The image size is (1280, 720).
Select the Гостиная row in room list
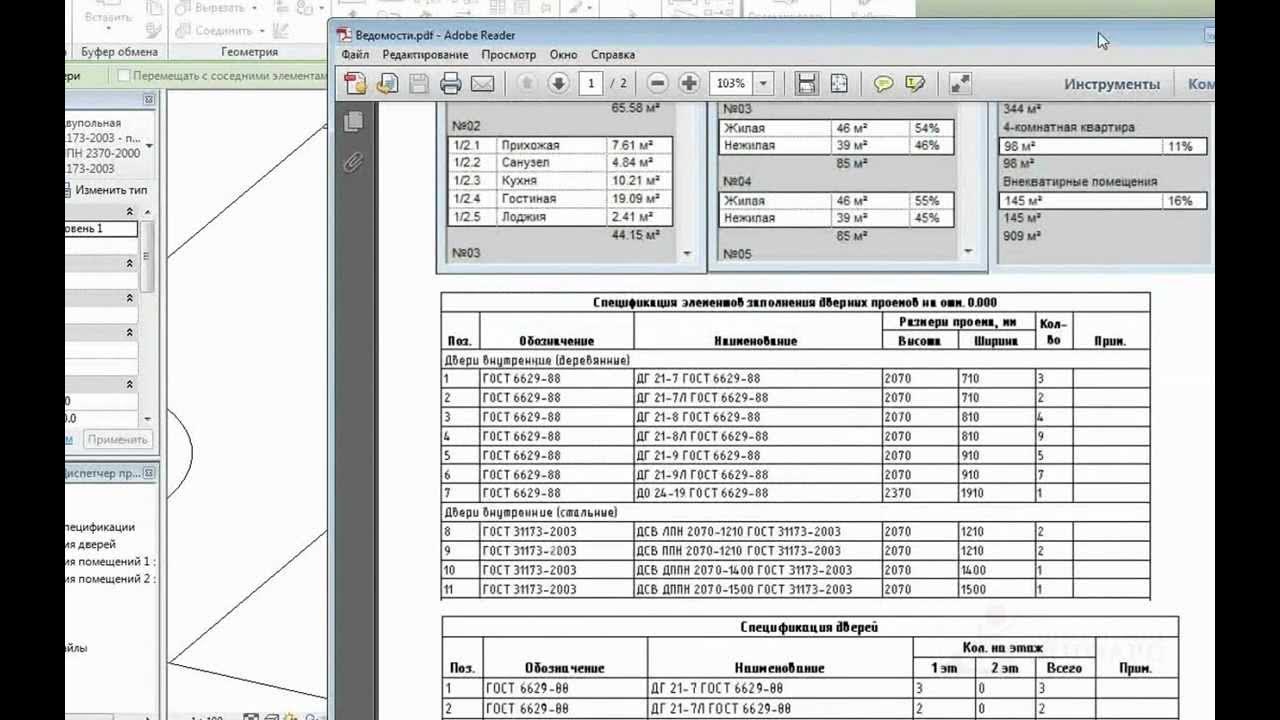(x=560, y=199)
